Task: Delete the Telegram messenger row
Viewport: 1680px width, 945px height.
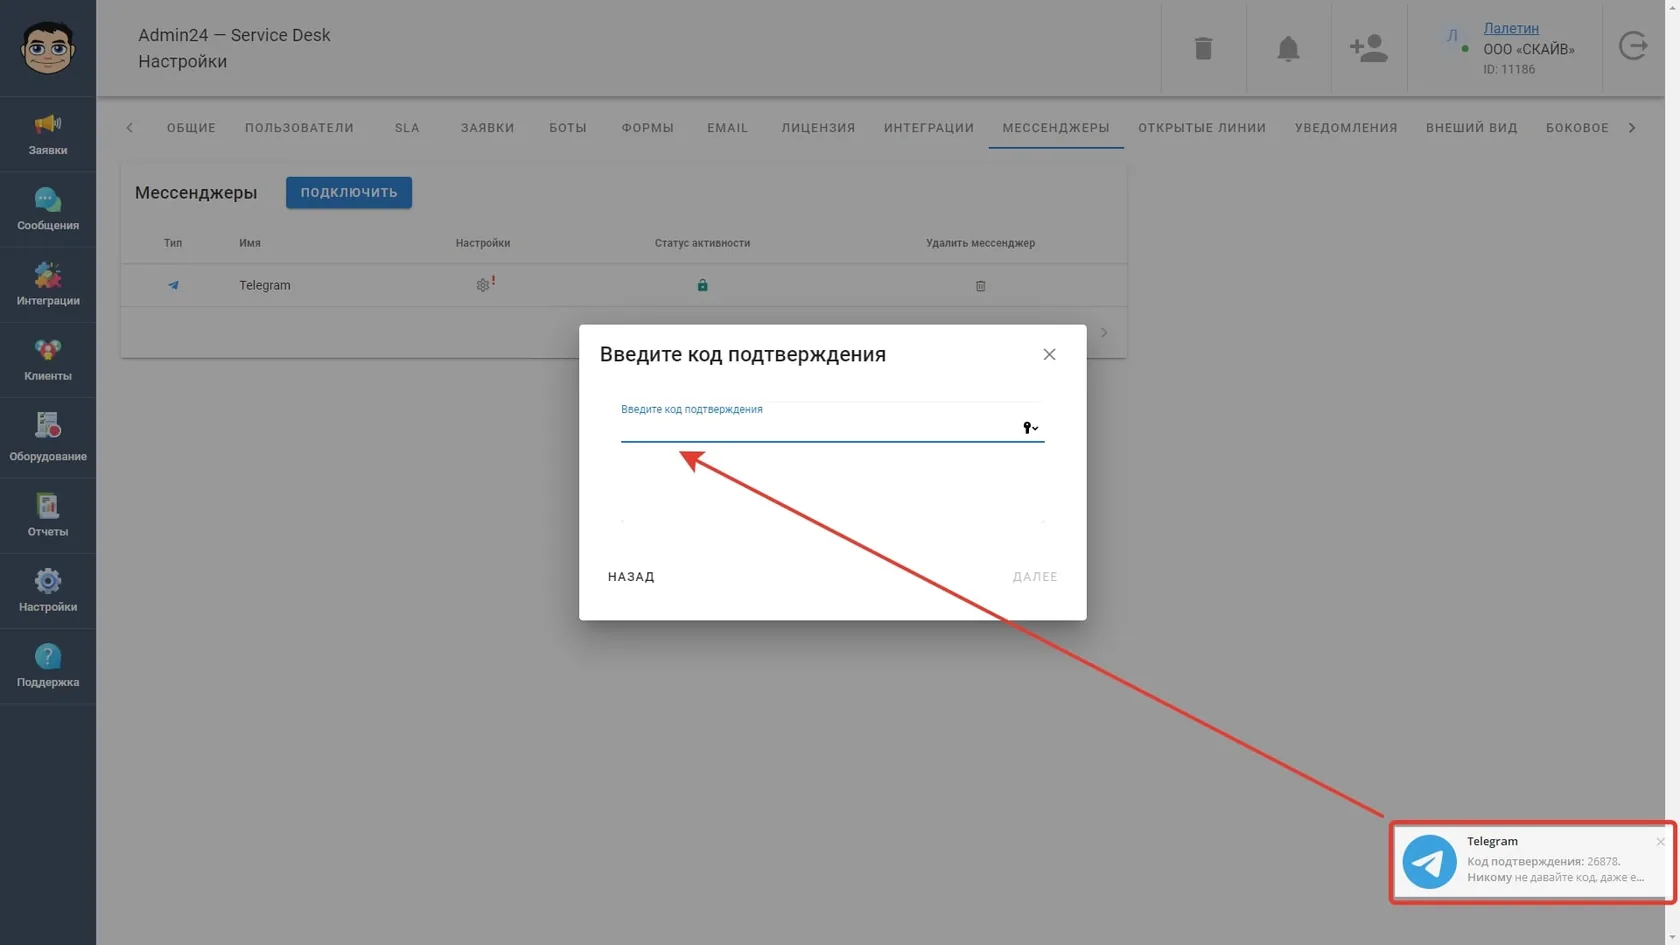Action: pos(980,286)
